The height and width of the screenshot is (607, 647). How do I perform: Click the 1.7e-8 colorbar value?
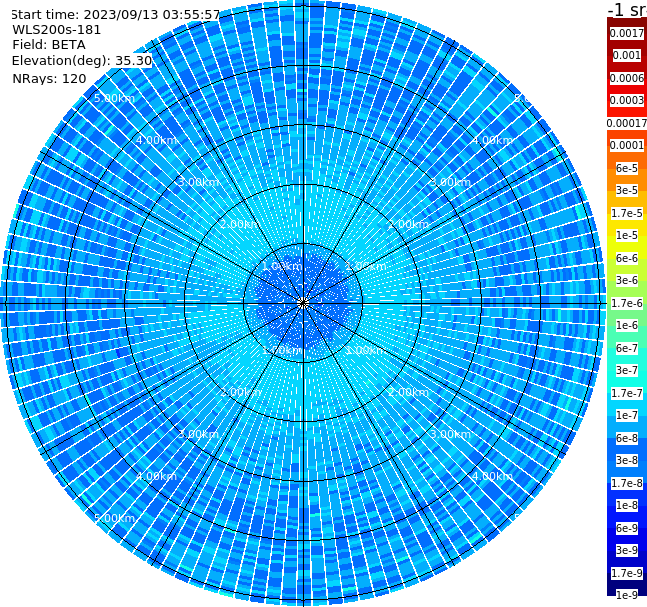(627, 483)
